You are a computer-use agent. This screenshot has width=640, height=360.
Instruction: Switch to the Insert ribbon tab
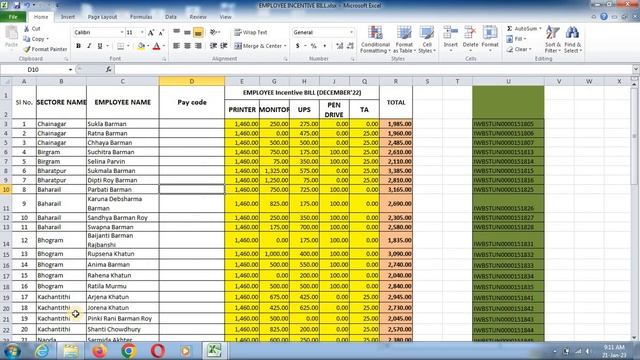pyautogui.click(x=68, y=17)
